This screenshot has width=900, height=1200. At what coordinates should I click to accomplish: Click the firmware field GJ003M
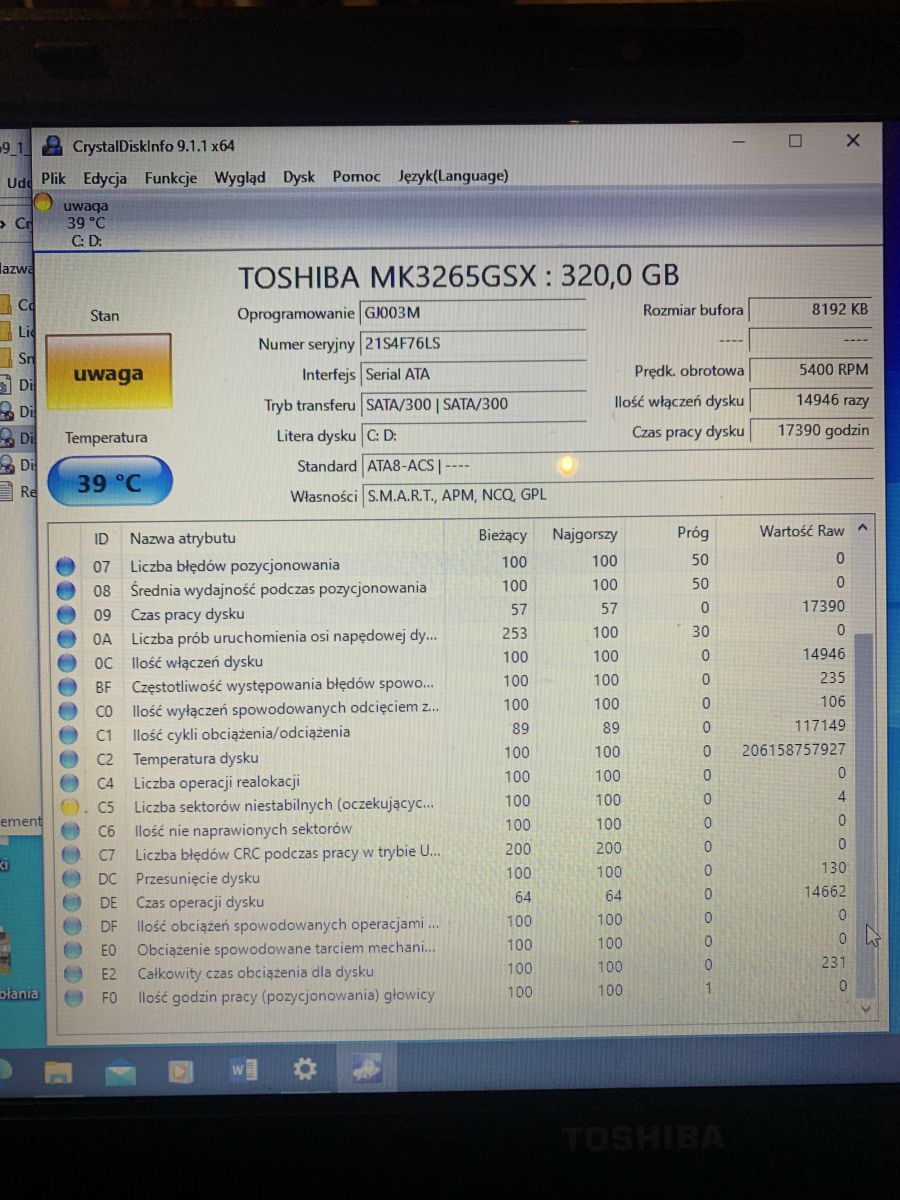(472, 313)
